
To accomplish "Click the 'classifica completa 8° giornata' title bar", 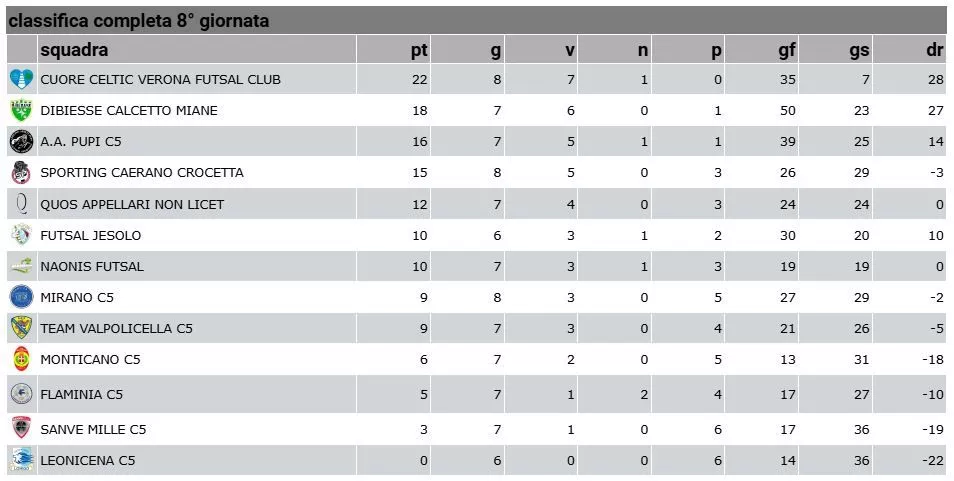I will pyautogui.click(x=476, y=20).
